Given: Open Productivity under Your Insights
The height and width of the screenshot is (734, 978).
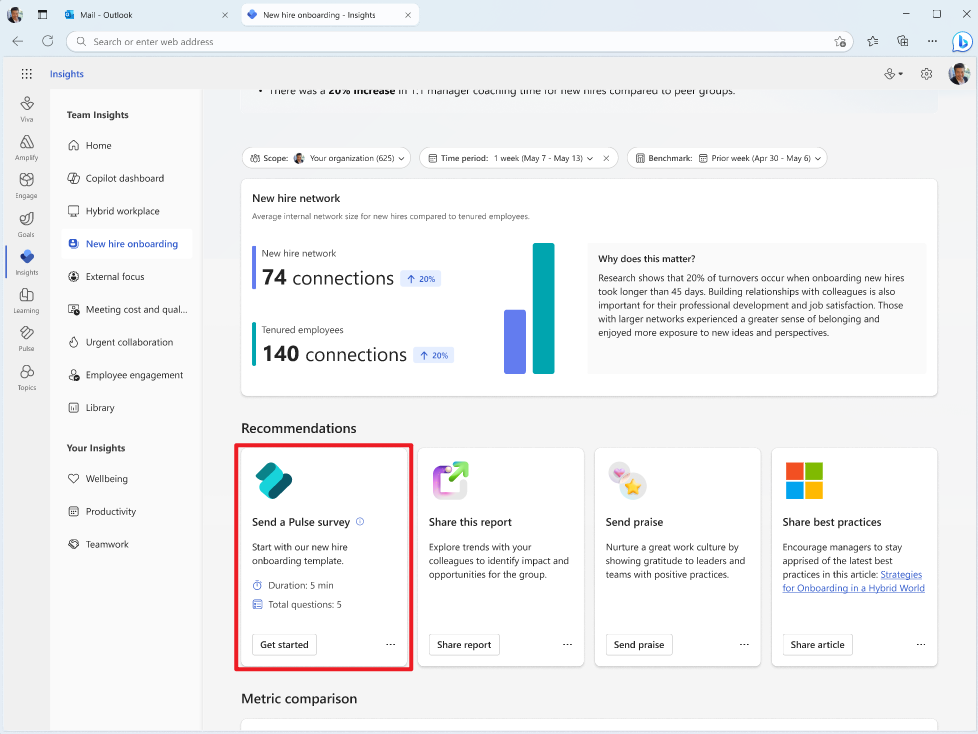Looking at the screenshot, I should 127,511.
